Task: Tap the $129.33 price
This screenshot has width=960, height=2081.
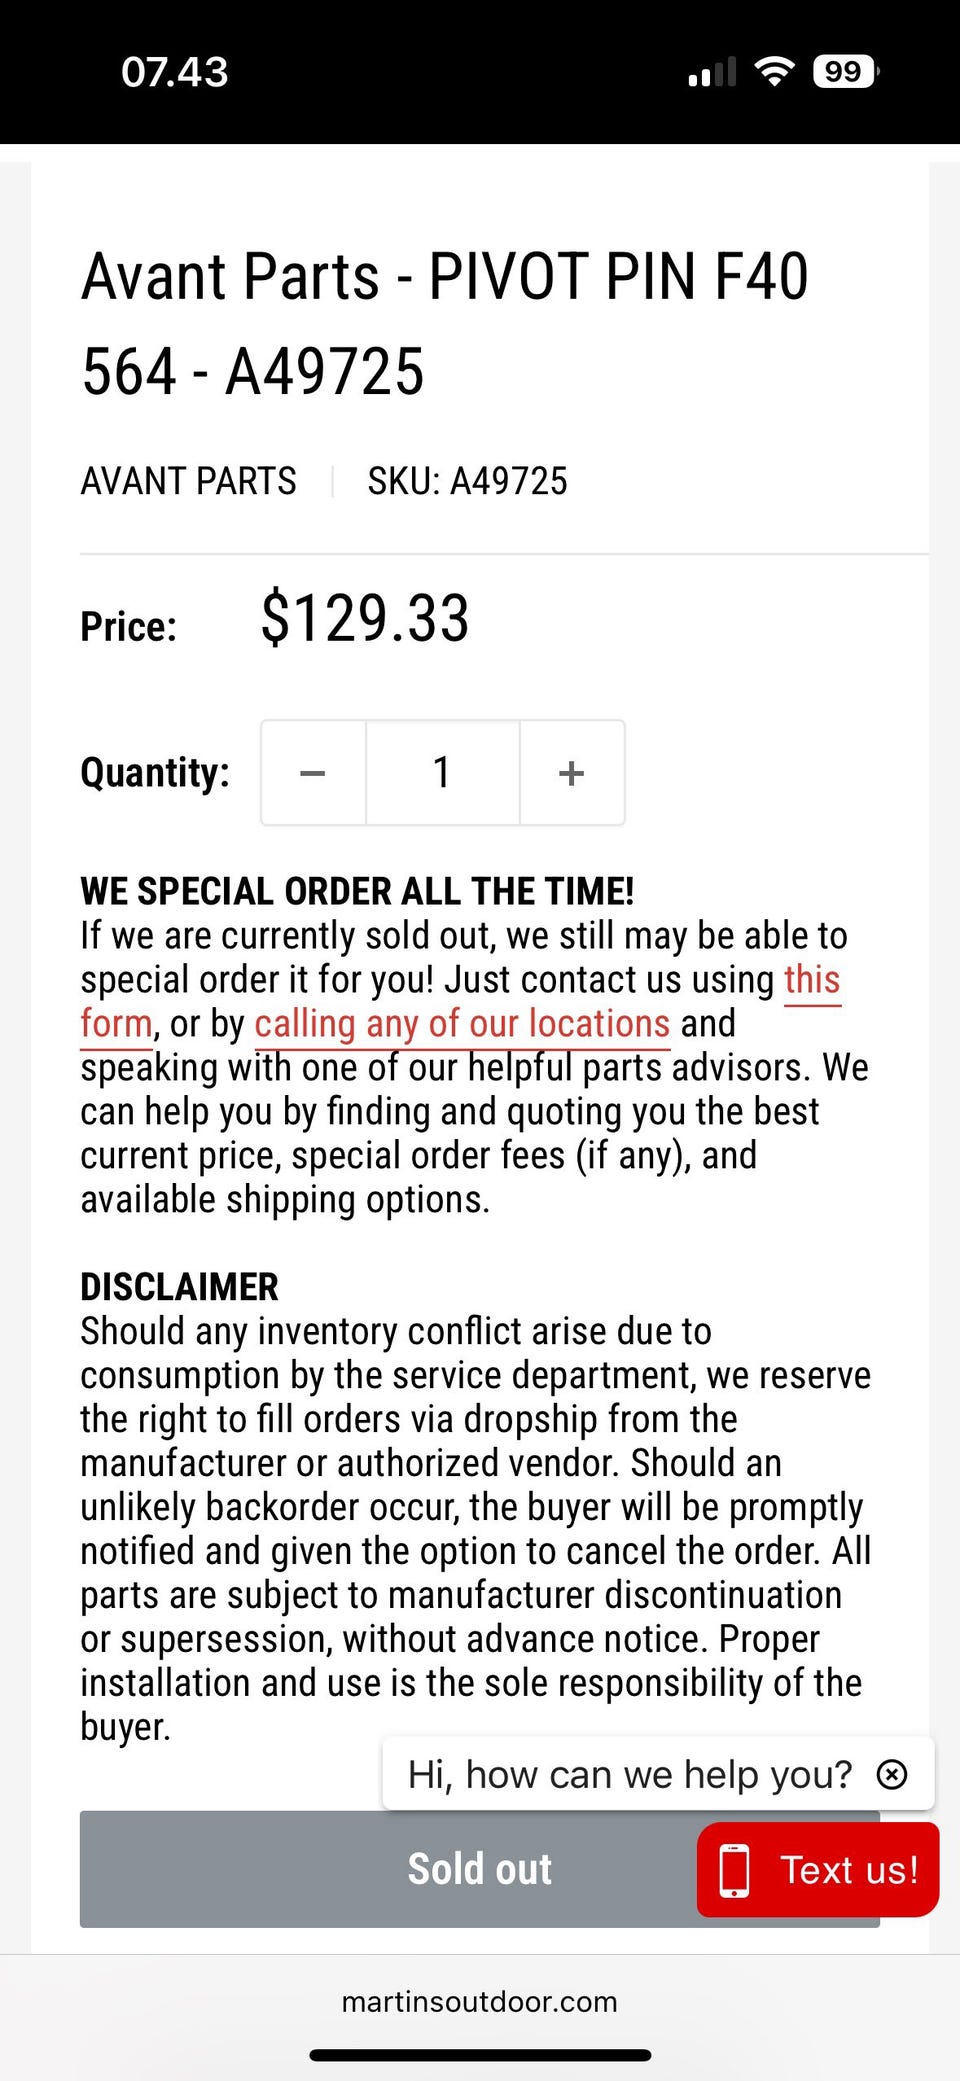Action: coord(365,618)
